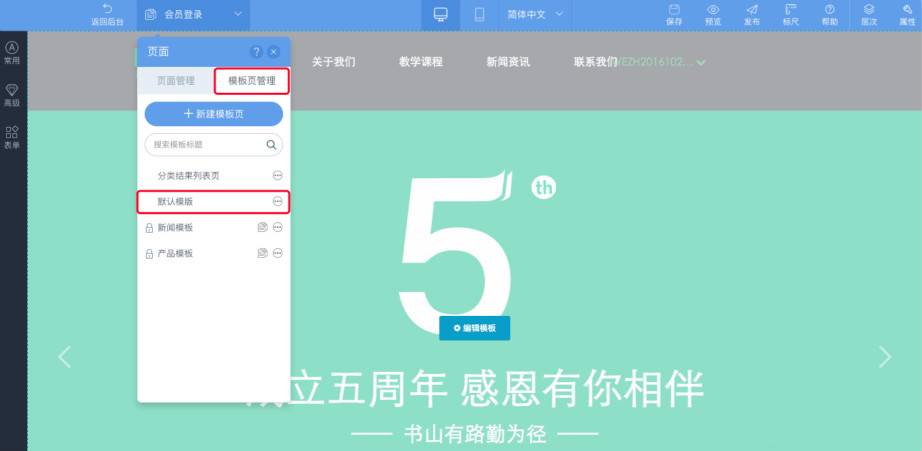Switch to the 页面管理 tab
This screenshot has width=922, height=451.
pos(176,81)
